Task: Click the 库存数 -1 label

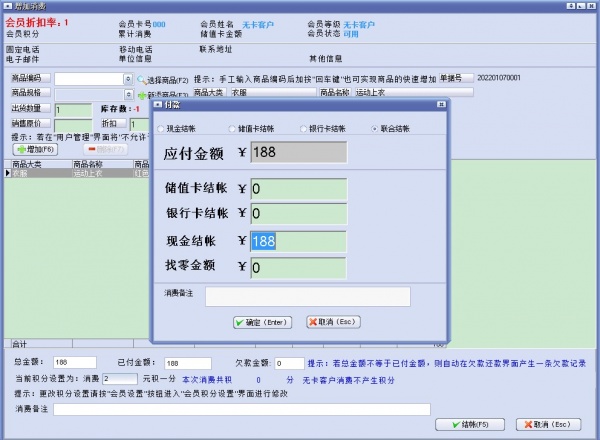Action: point(120,109)
